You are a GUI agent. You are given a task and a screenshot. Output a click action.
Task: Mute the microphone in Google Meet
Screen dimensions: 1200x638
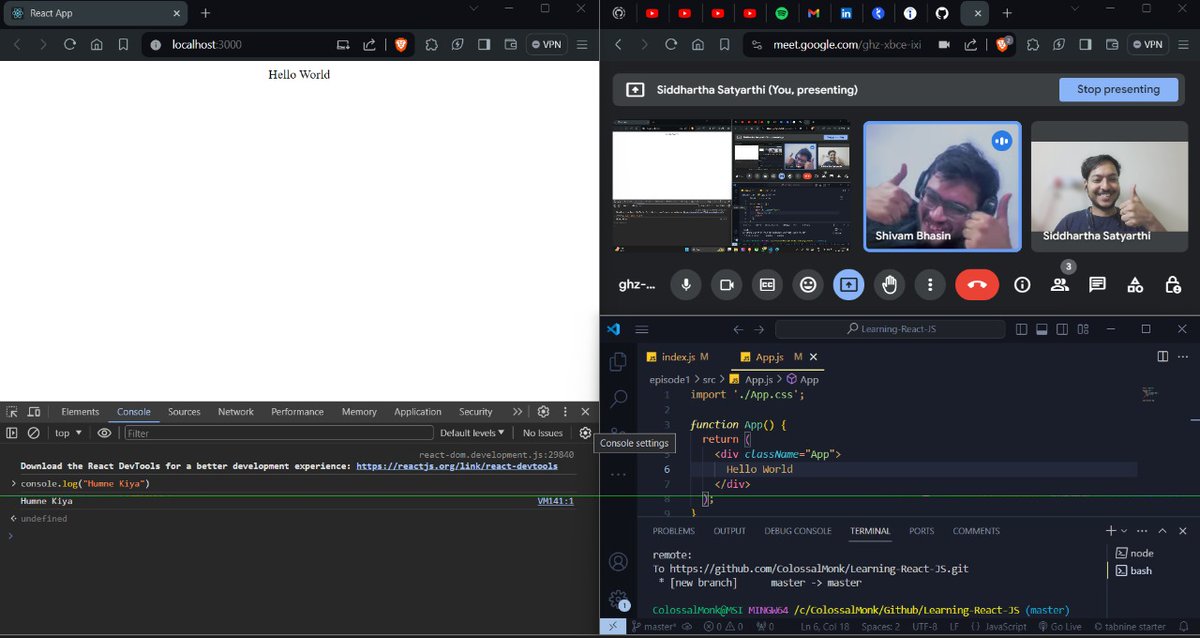click(x=685, y=285)
